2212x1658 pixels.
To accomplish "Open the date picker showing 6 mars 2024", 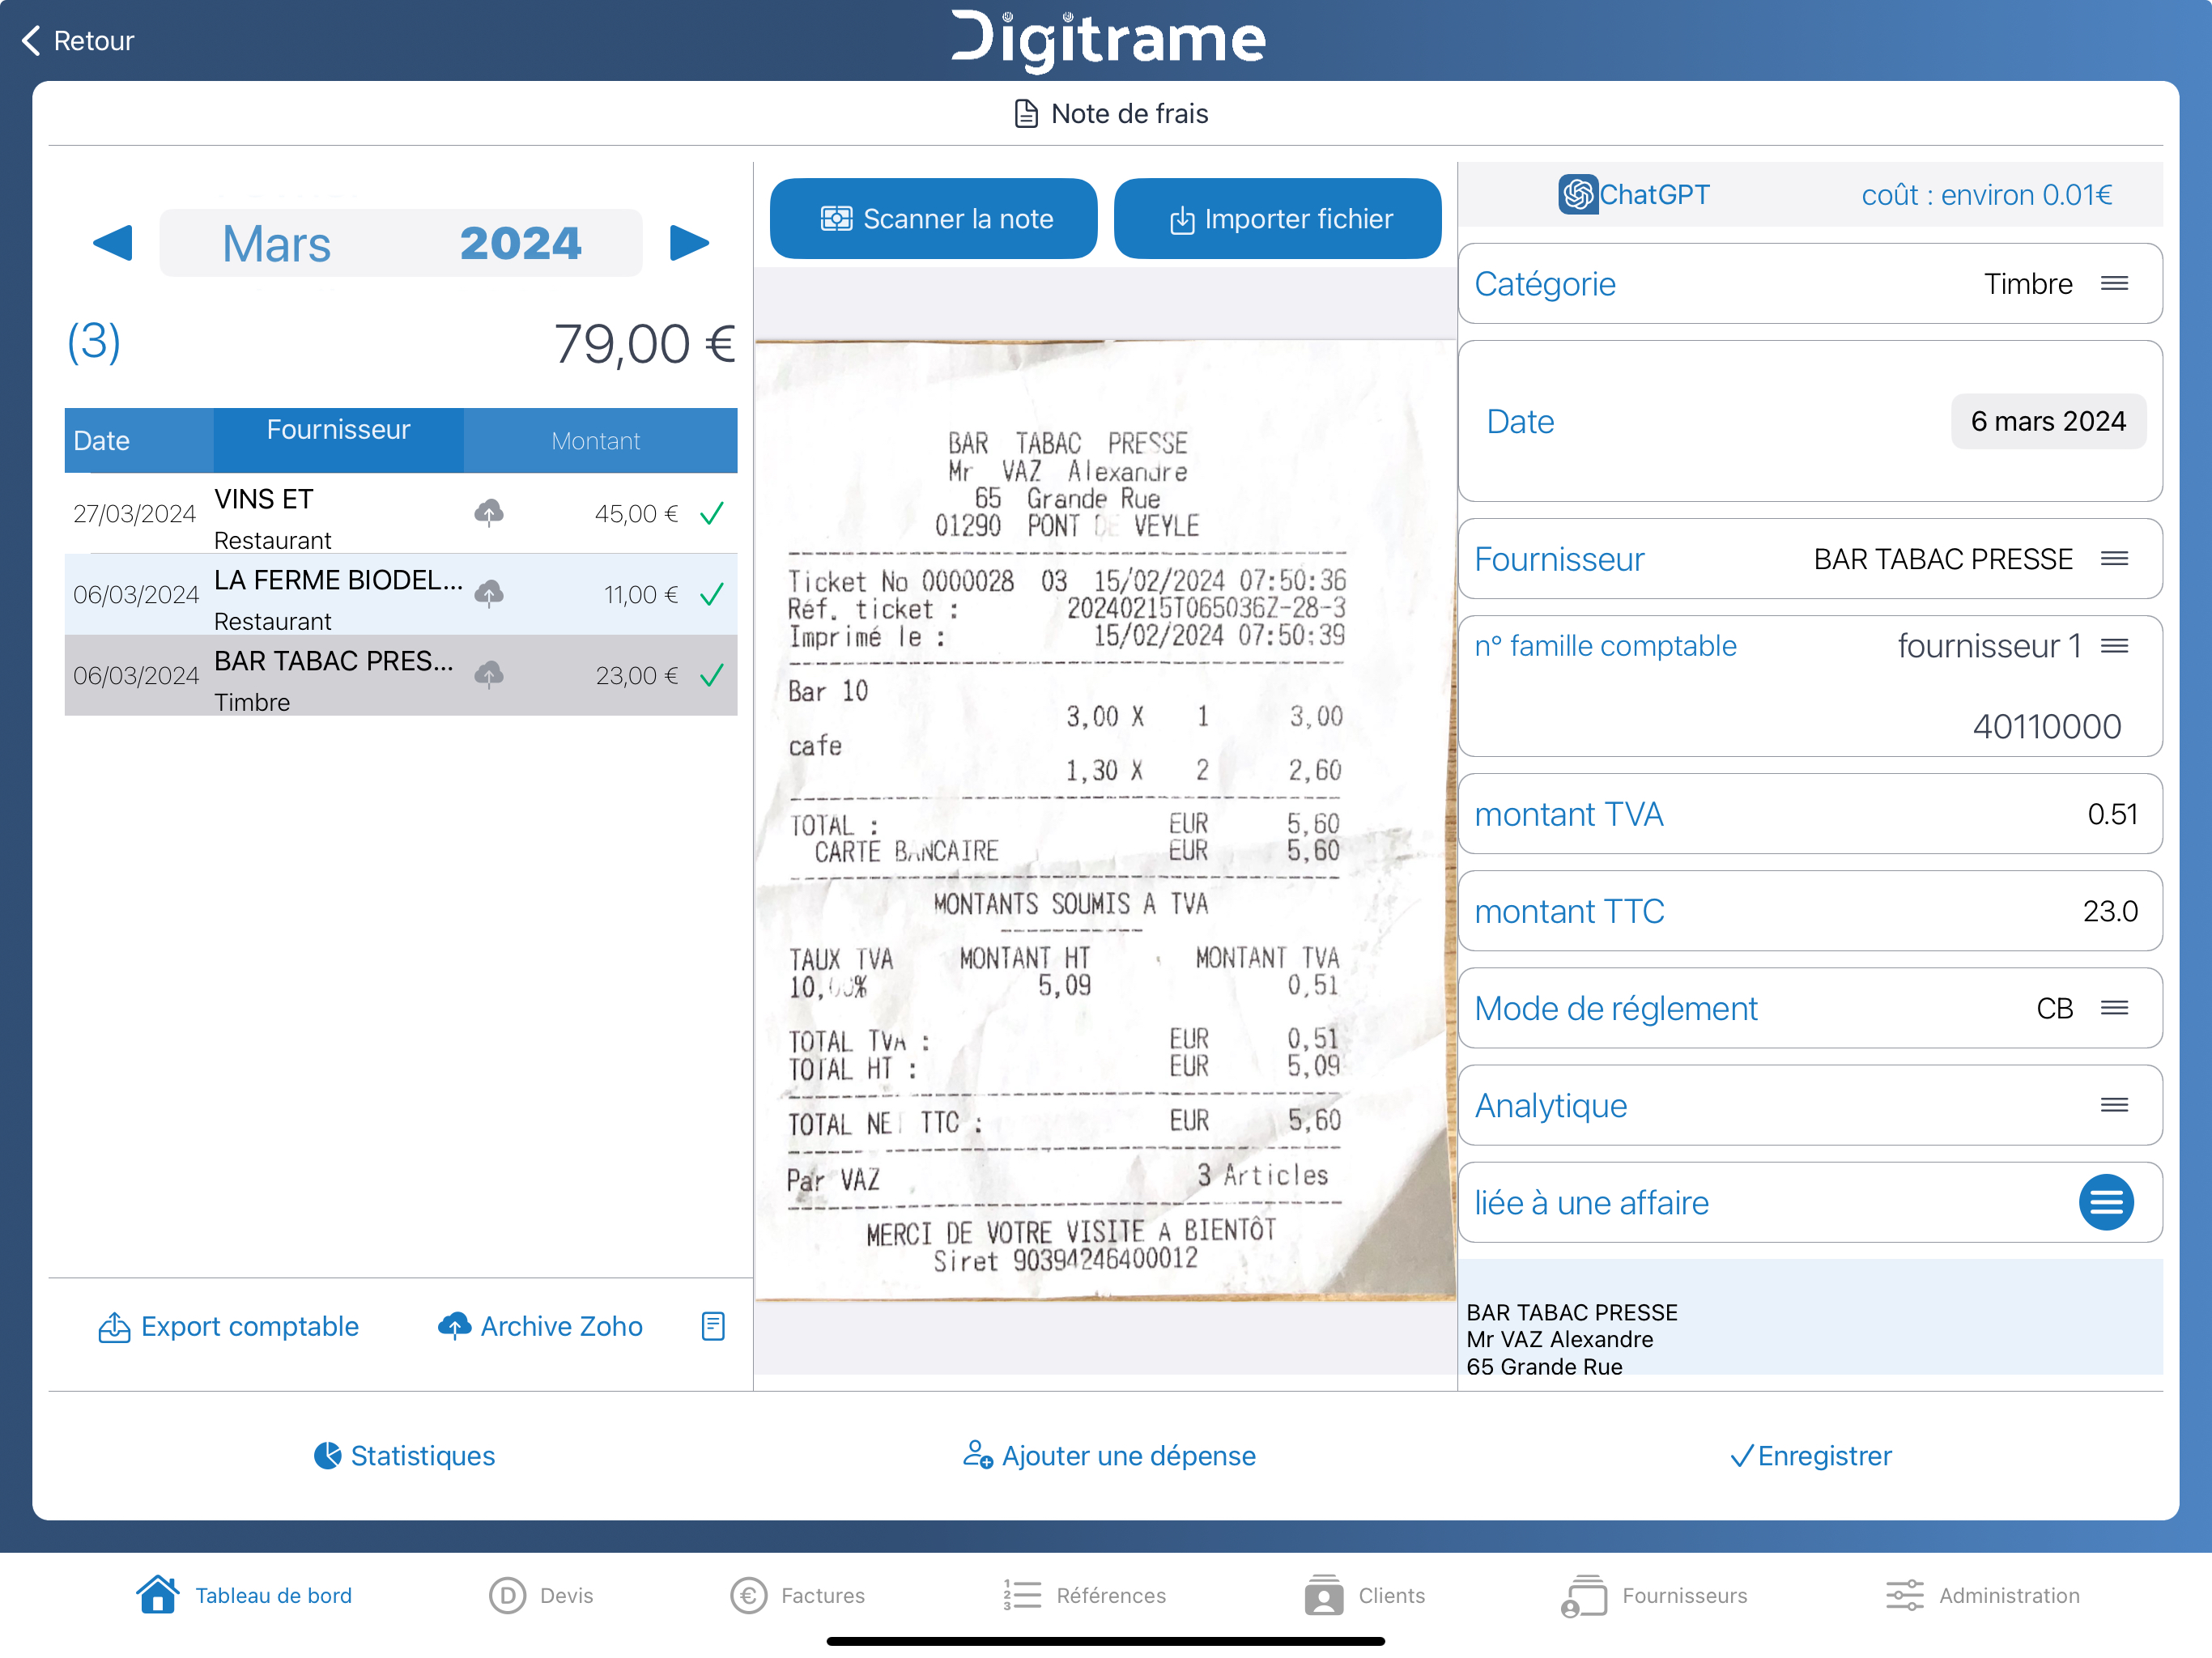I will pos(2048,421).
